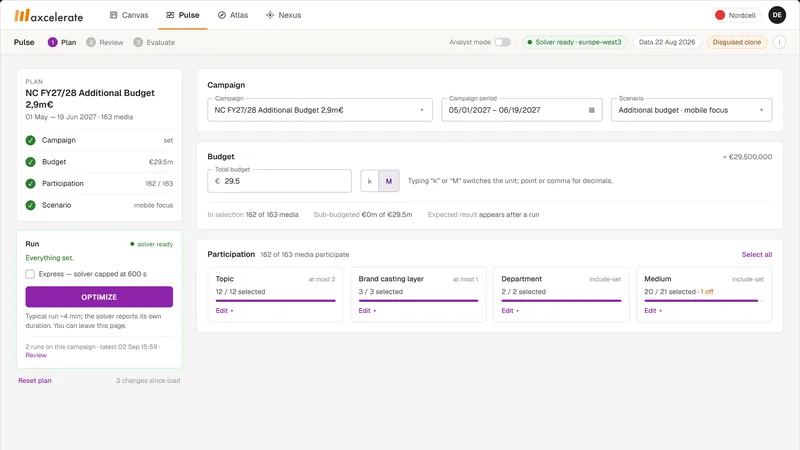Click the '1 off' text on Medium
This screenshot has width=800, height=450.
(x=707, y=292)
